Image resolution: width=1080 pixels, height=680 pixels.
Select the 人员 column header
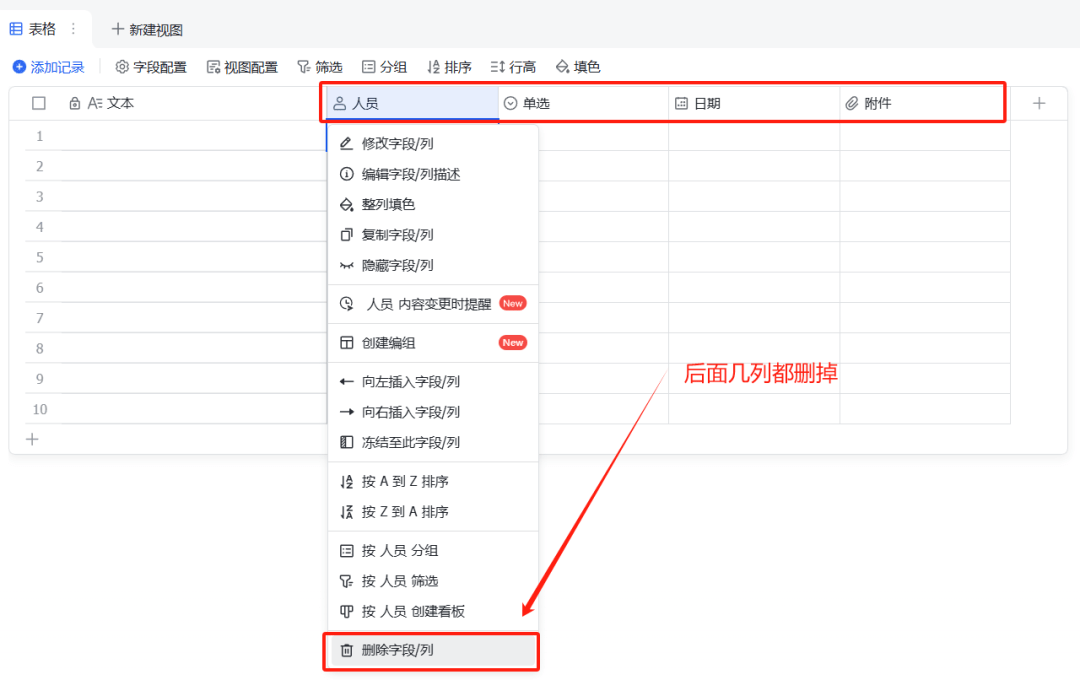click(x=412, y=103)
